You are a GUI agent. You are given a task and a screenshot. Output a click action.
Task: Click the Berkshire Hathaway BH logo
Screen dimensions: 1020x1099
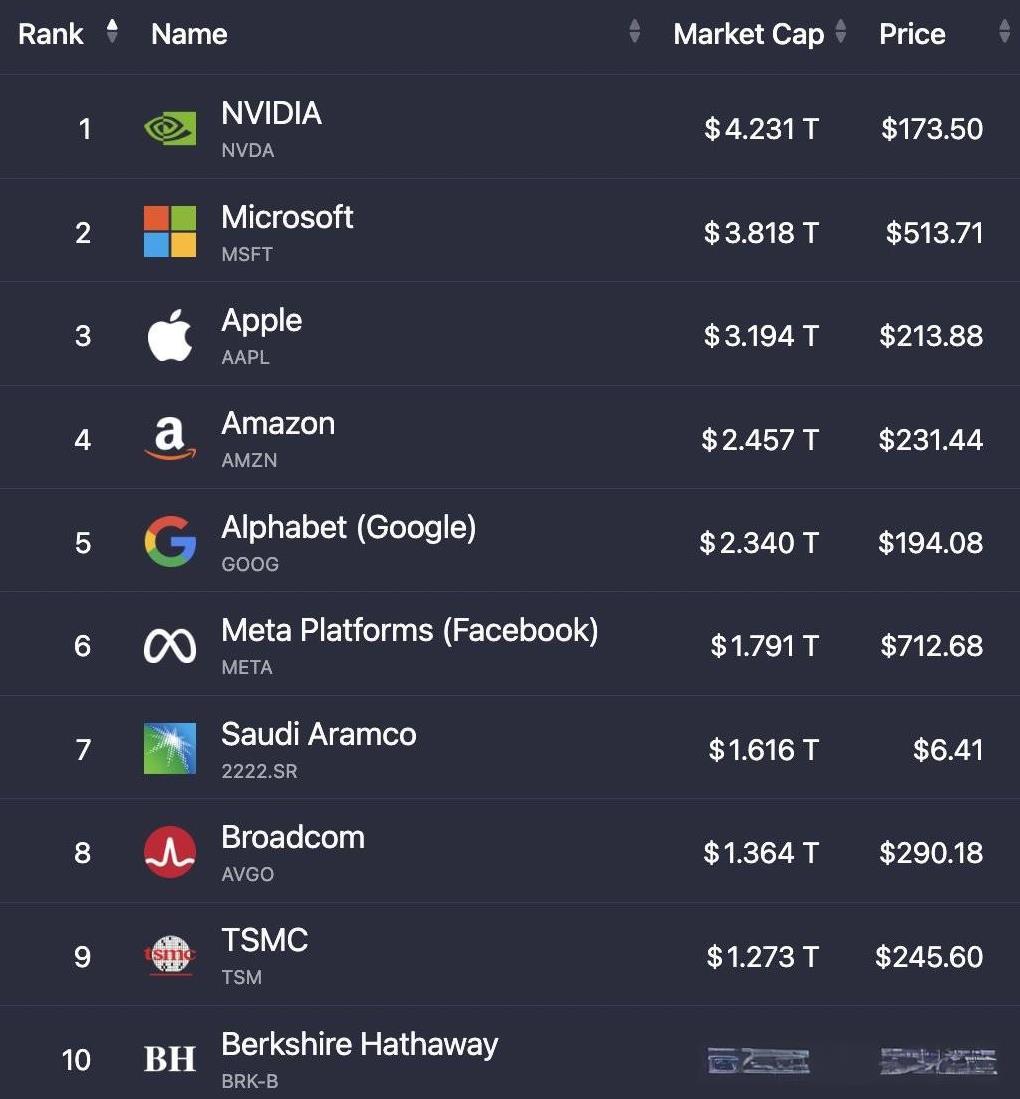170,1059
